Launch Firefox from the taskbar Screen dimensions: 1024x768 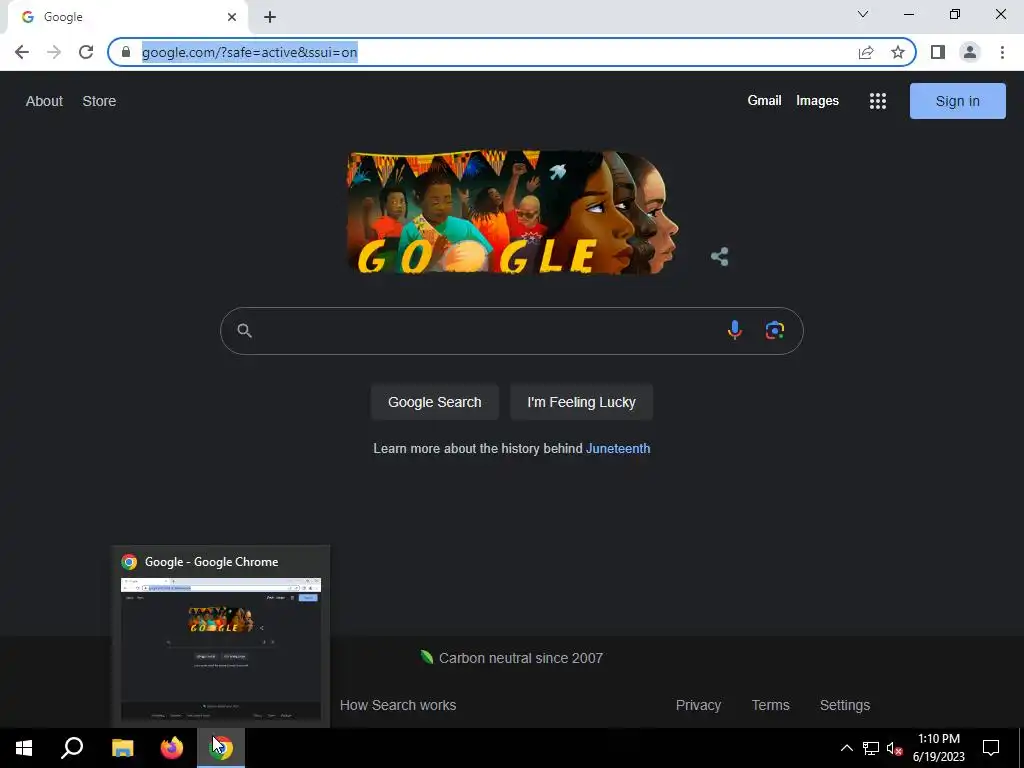(172, 748)
